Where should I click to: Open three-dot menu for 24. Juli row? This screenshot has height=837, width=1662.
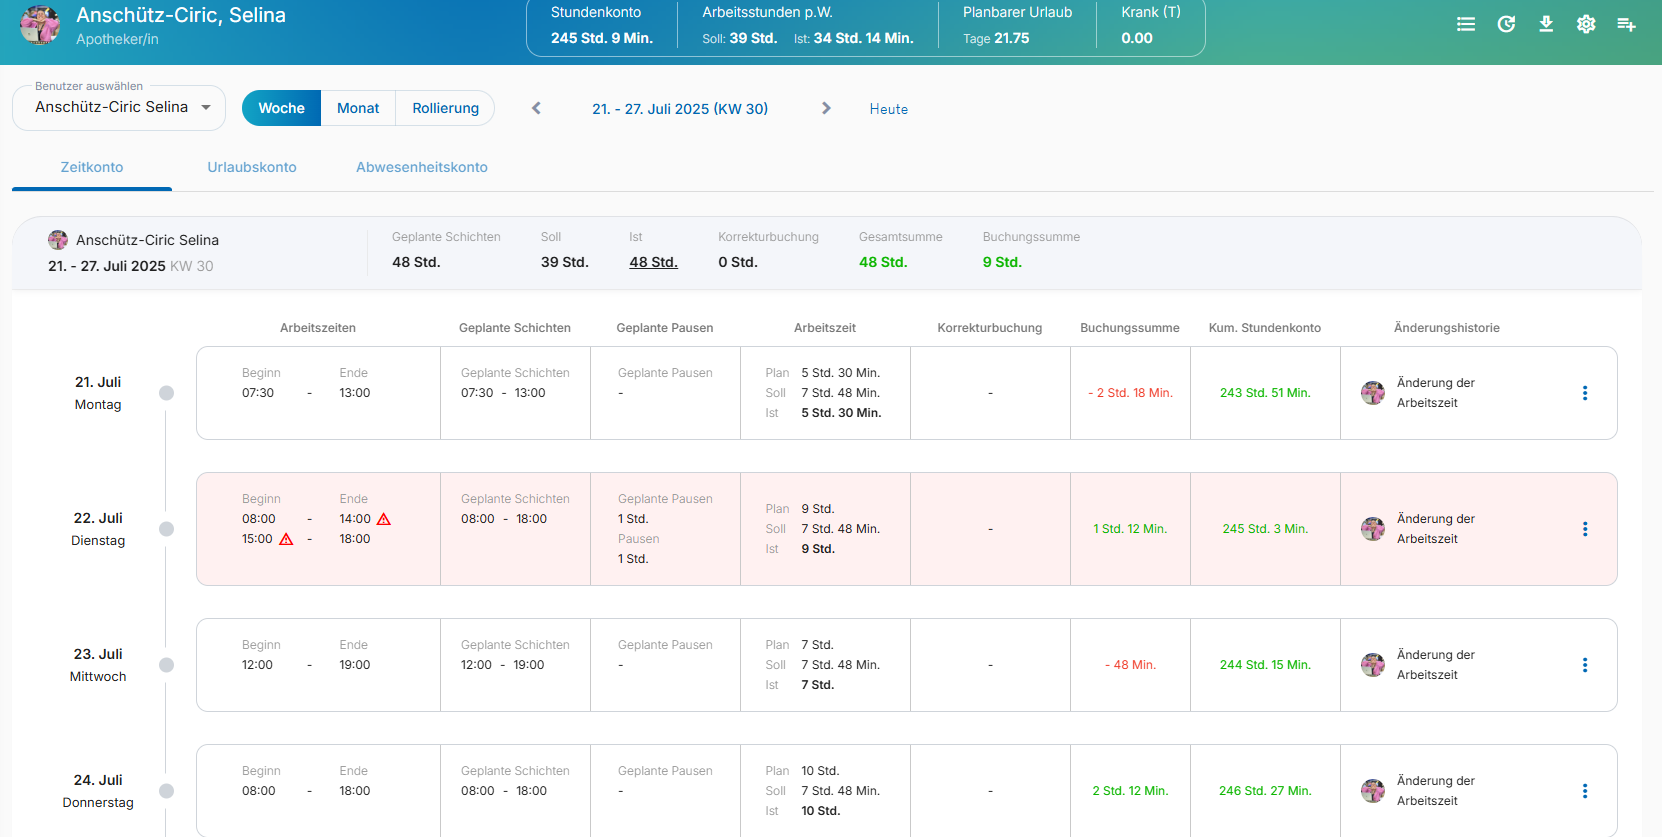tap(1585, 791)
